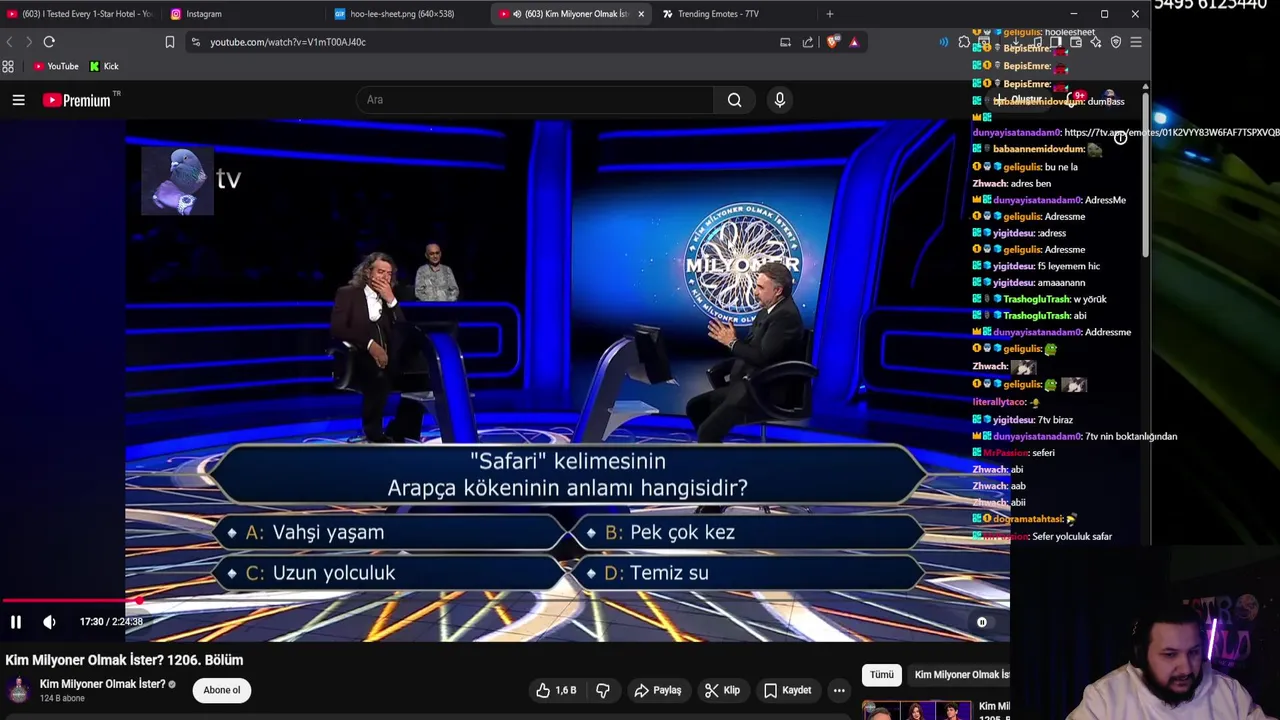
Task: Open the apps grid icon on bookmarks bar
Action: [8, 66]
